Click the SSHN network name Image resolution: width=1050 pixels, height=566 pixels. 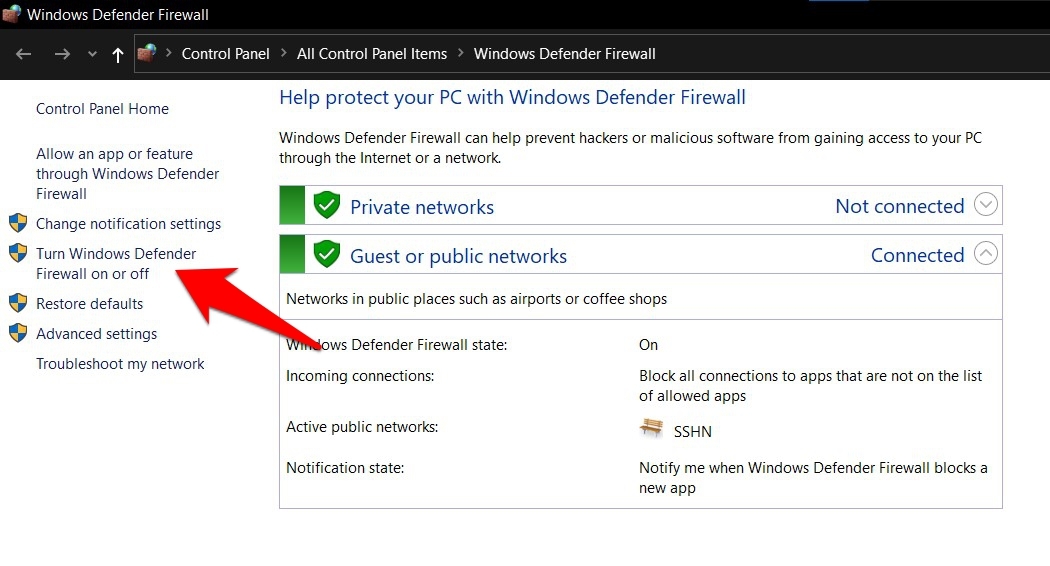tap(692, 431)
